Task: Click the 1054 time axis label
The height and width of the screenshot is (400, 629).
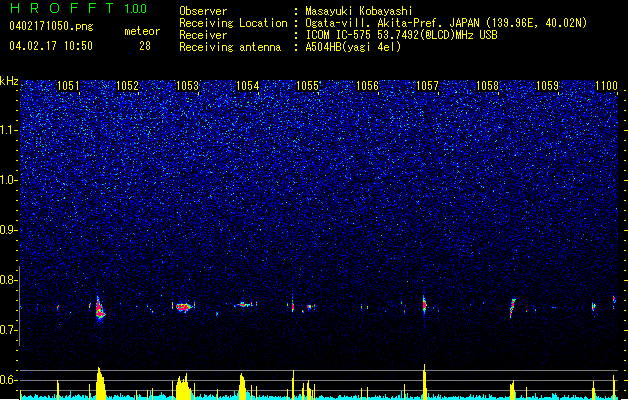Action: click(248, 86)
